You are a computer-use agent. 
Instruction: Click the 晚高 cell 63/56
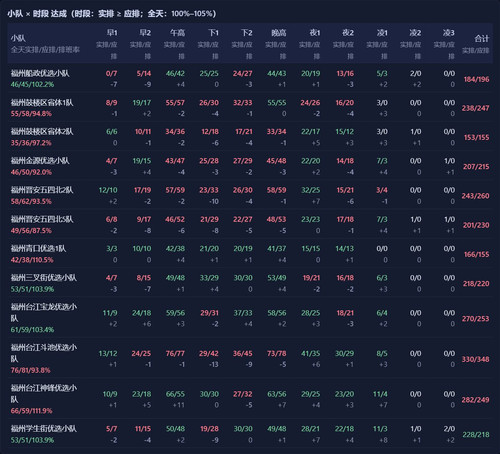pyautogui.click(x=277, y=394)
